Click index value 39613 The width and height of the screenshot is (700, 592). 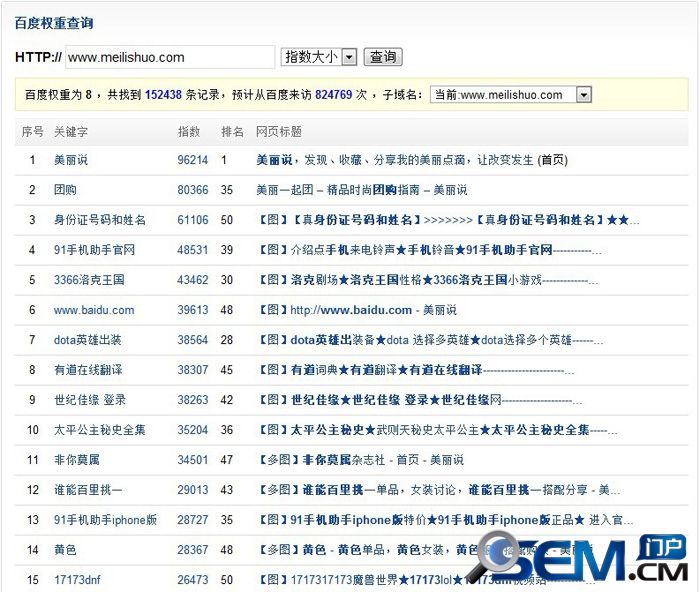coord(193,310)
